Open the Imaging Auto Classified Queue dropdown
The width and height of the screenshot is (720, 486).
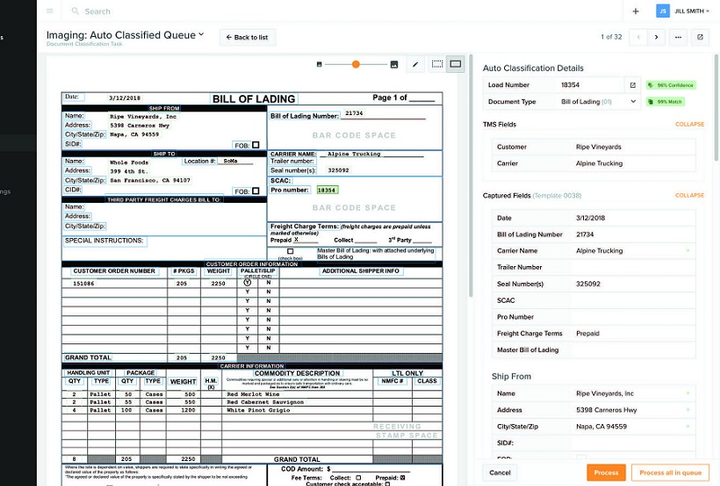(201, 35)
